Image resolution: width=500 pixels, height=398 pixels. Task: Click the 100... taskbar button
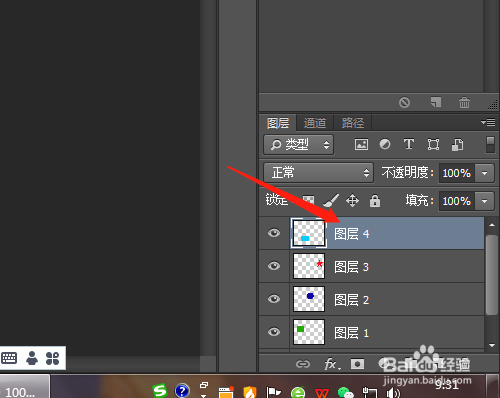[x=25, y=387]
